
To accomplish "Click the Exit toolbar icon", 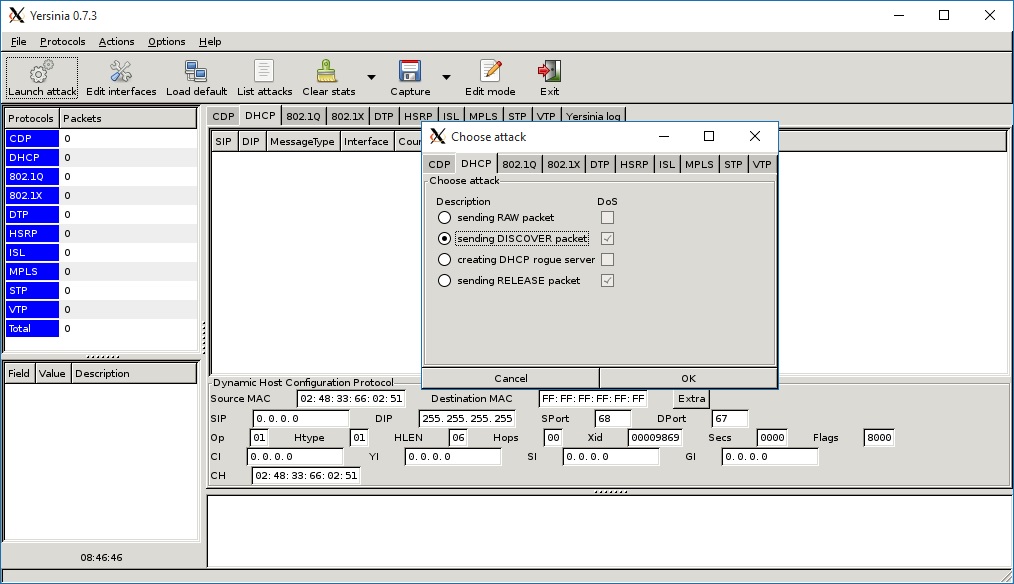I will [549, 72].
